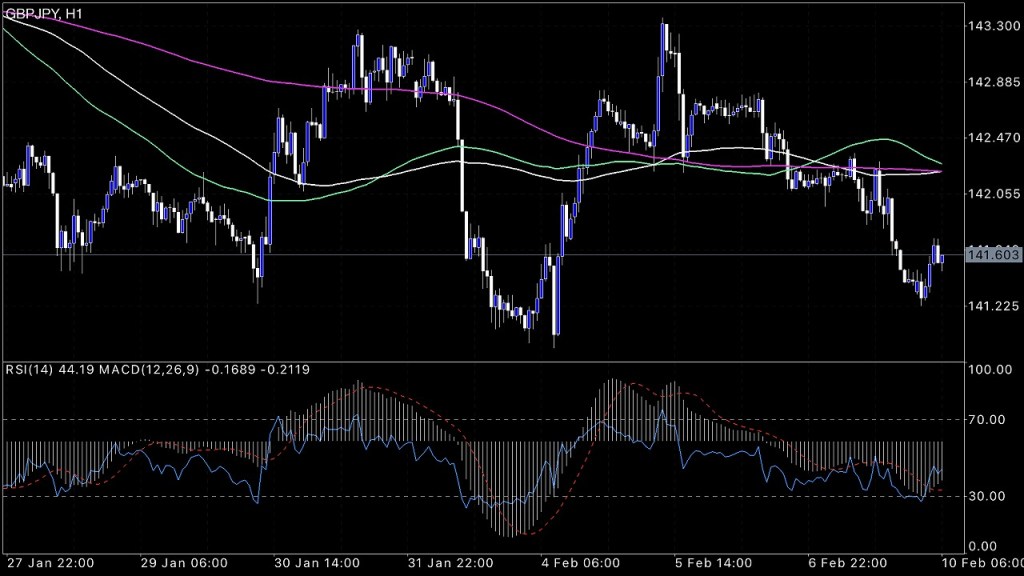Click the 27 Jan 22:00 time label

(51, 563)
